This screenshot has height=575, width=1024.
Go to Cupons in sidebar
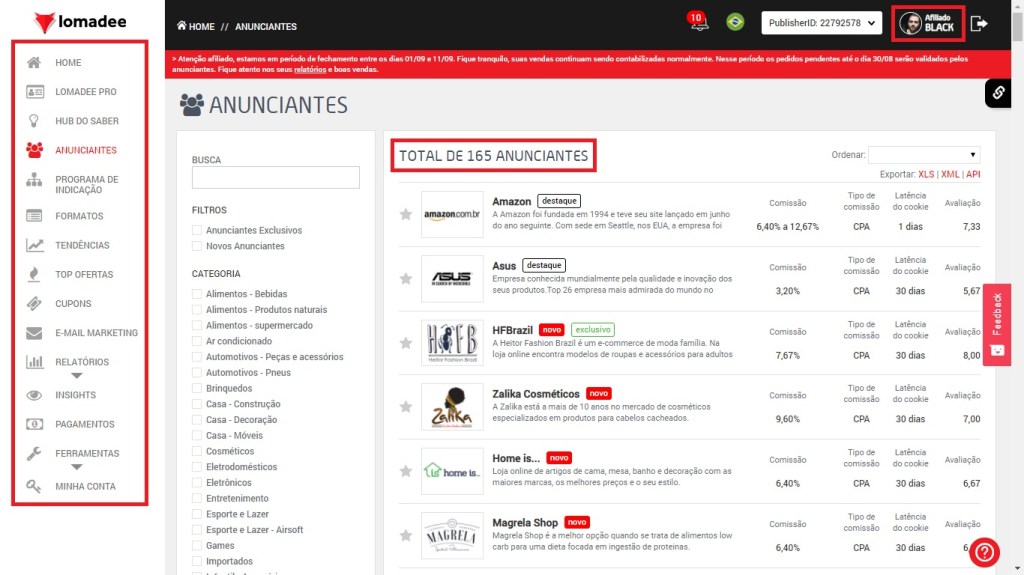point(73,303)
